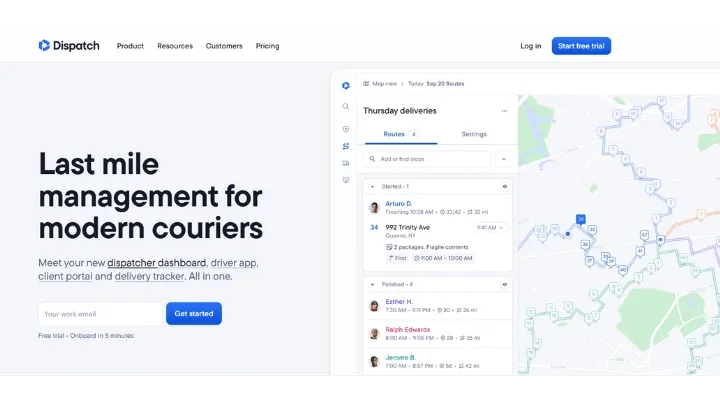
Task: Click the Dispatch logo in app sidebar
Action: tap(346, 85)
